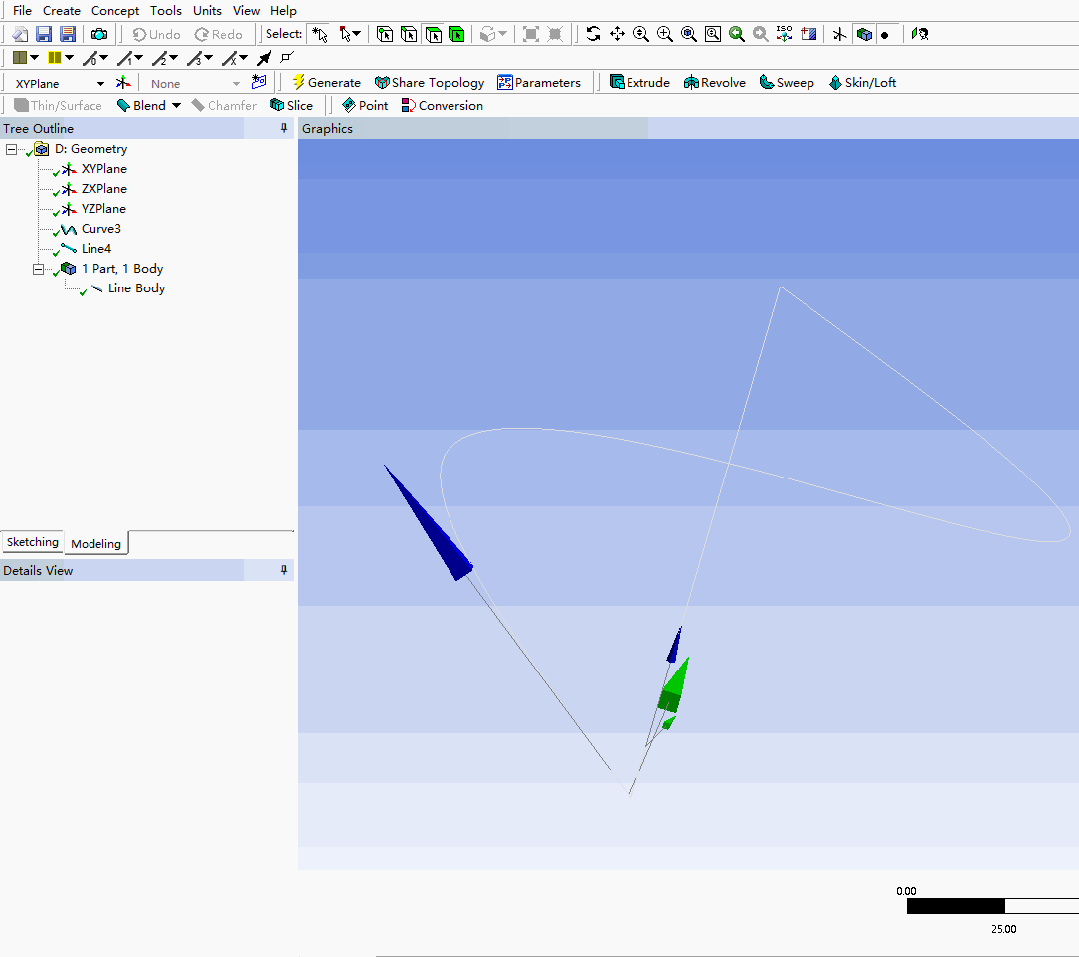Screen dimensions: 1079x957
Task: Open the View menu
Action: tap(246, 10)
